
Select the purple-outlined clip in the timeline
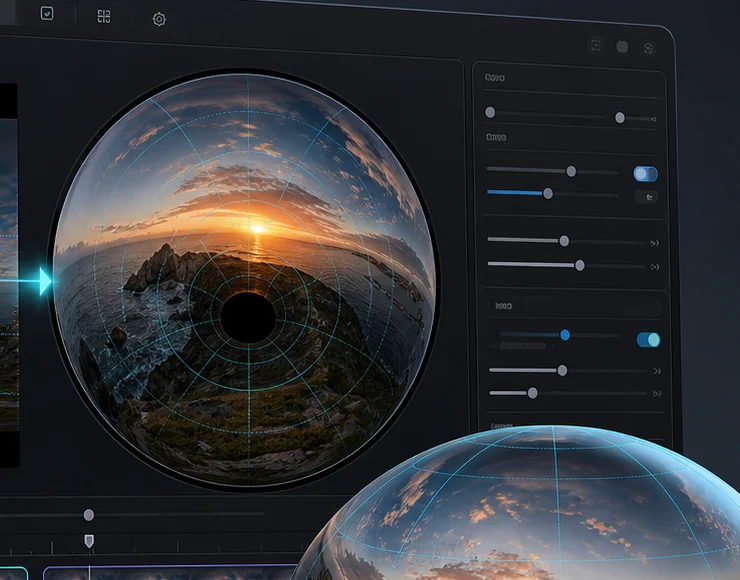coord(172,572)
